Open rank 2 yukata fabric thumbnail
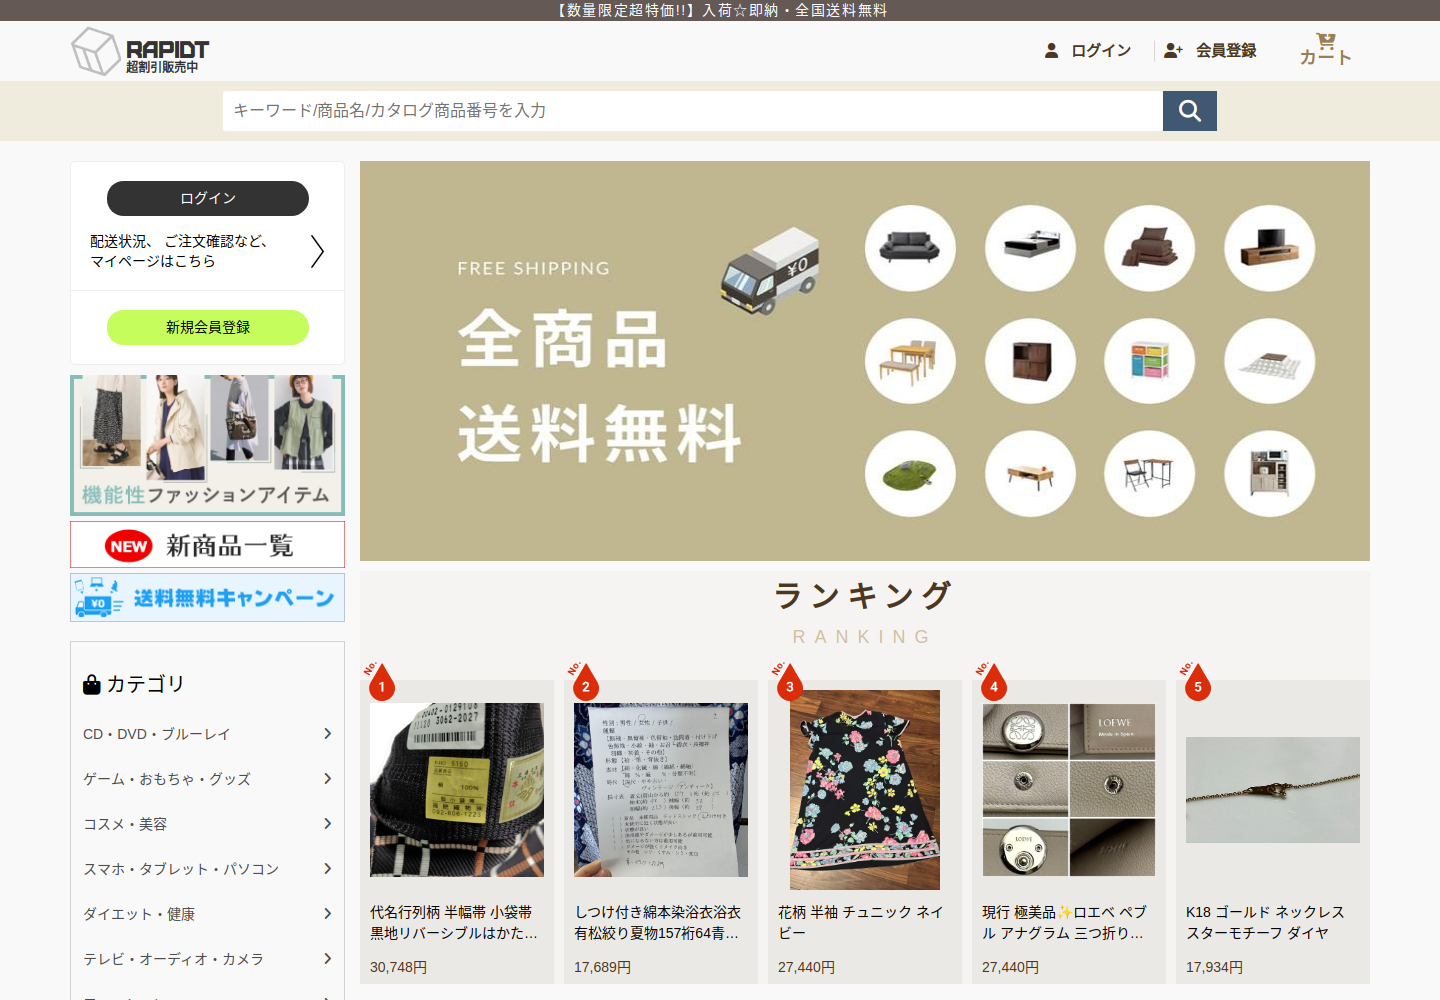 [x=661, y=790]
